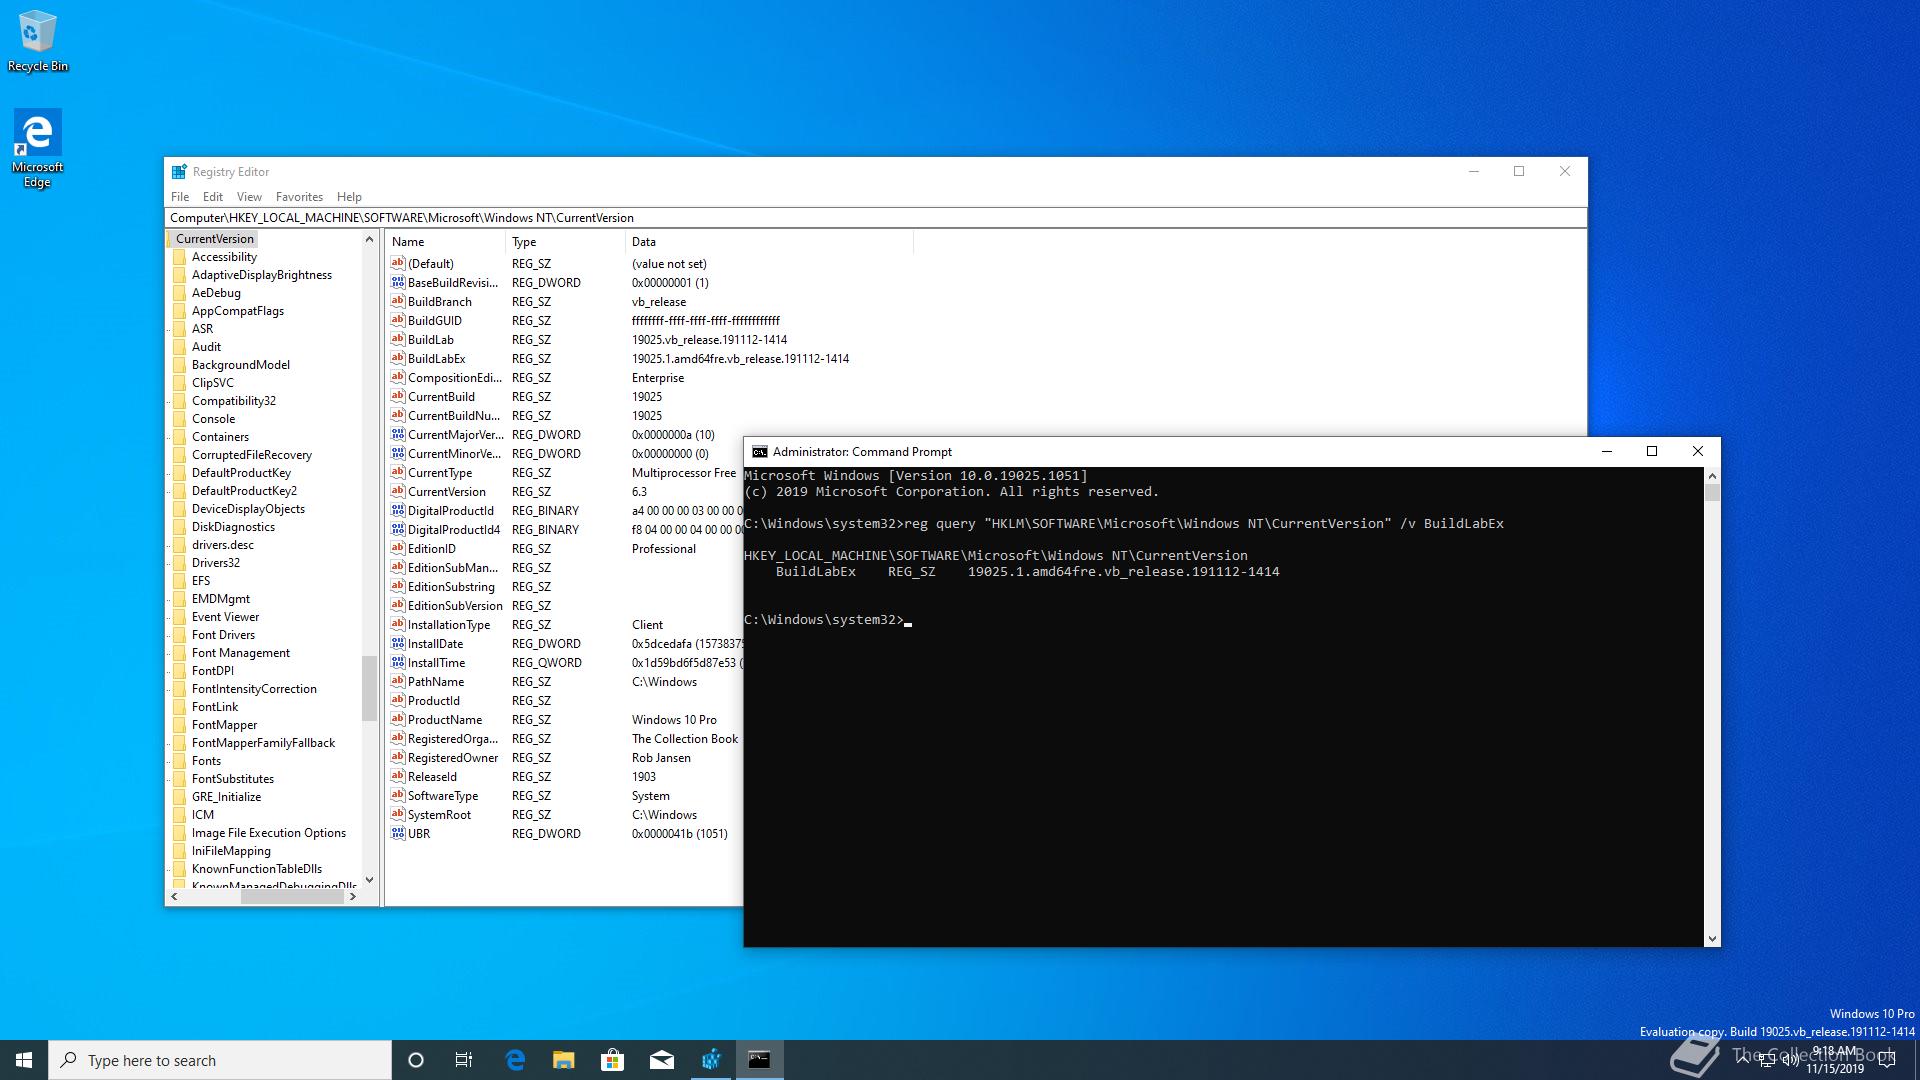Open the Edit menu in Registry Editor
The width and height of the screenshot is (1920, 1080).
tap(213, 197)
